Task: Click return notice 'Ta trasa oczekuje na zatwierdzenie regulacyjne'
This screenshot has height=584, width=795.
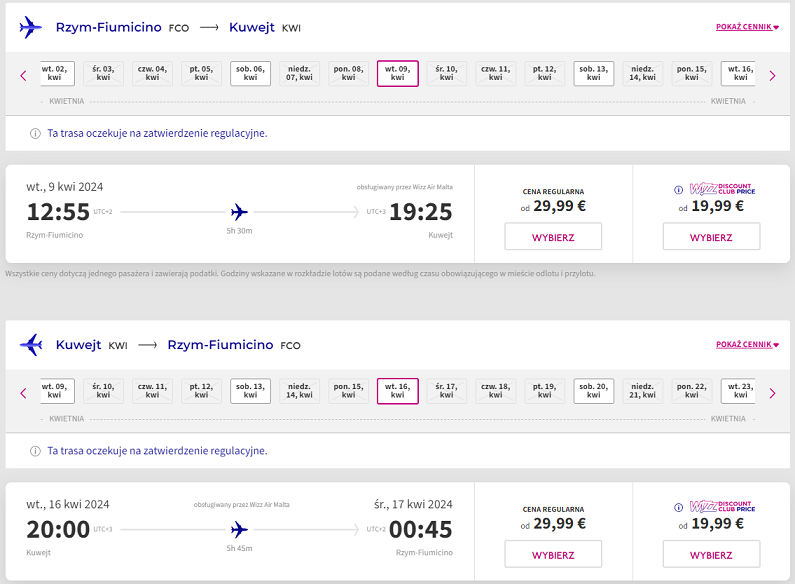Action: pyautogui.click(x=157, y=451)
